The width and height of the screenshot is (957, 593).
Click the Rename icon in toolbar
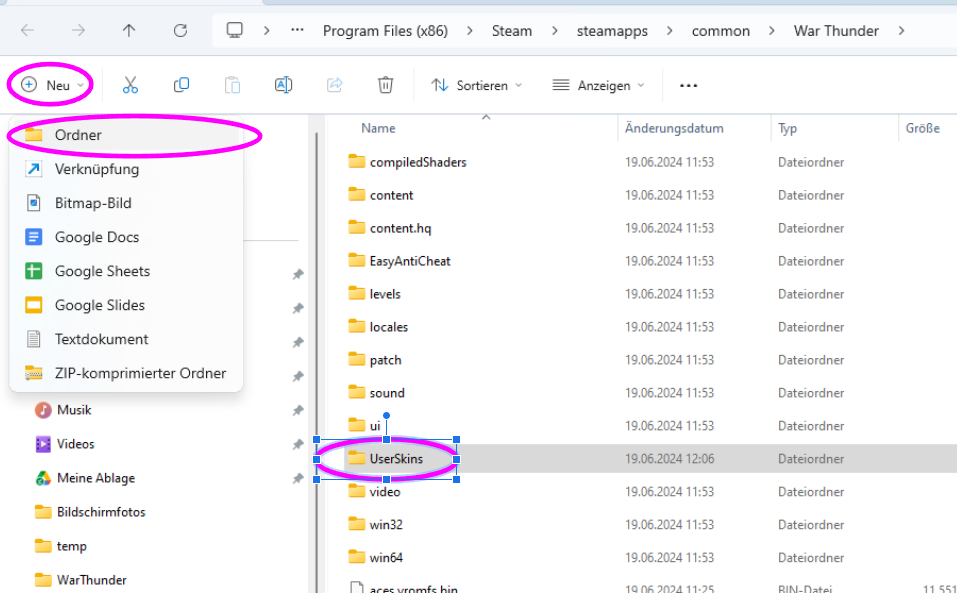click(283, 85)
